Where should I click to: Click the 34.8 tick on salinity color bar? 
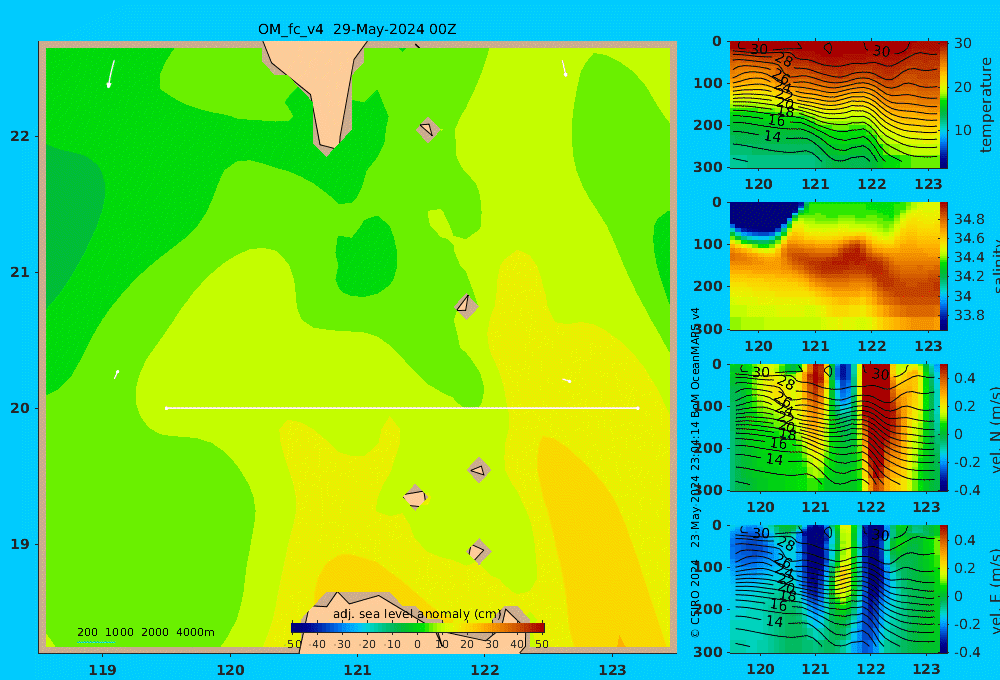(x=969, y=219)
